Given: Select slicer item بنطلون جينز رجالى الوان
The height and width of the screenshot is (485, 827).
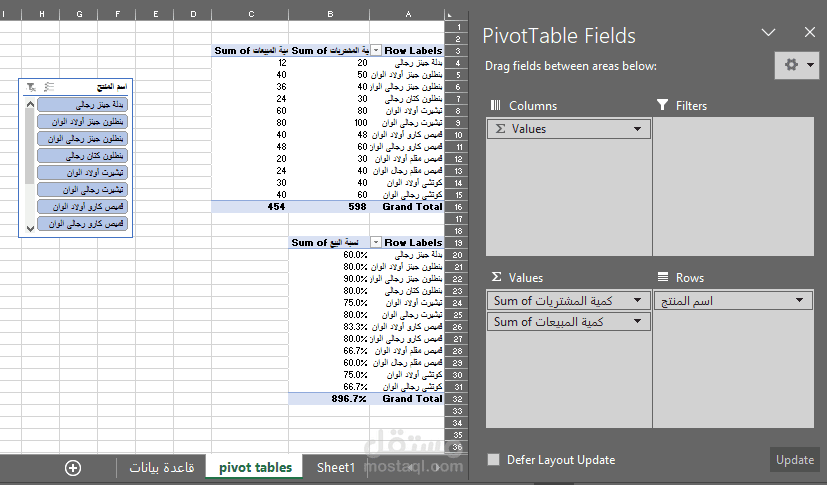Looking at the screenshot, I should pyautogui.click(x=82, y=139).
